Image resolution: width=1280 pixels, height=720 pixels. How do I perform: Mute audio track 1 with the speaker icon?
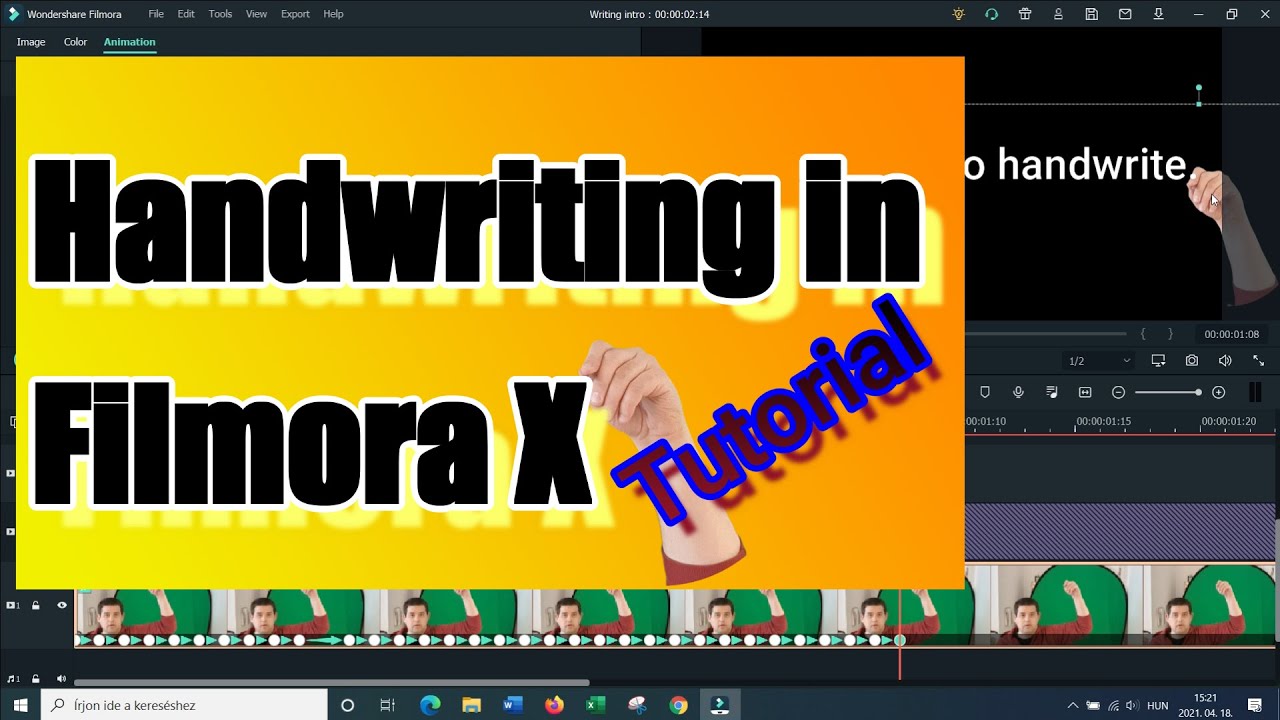[x=61, y=679]
